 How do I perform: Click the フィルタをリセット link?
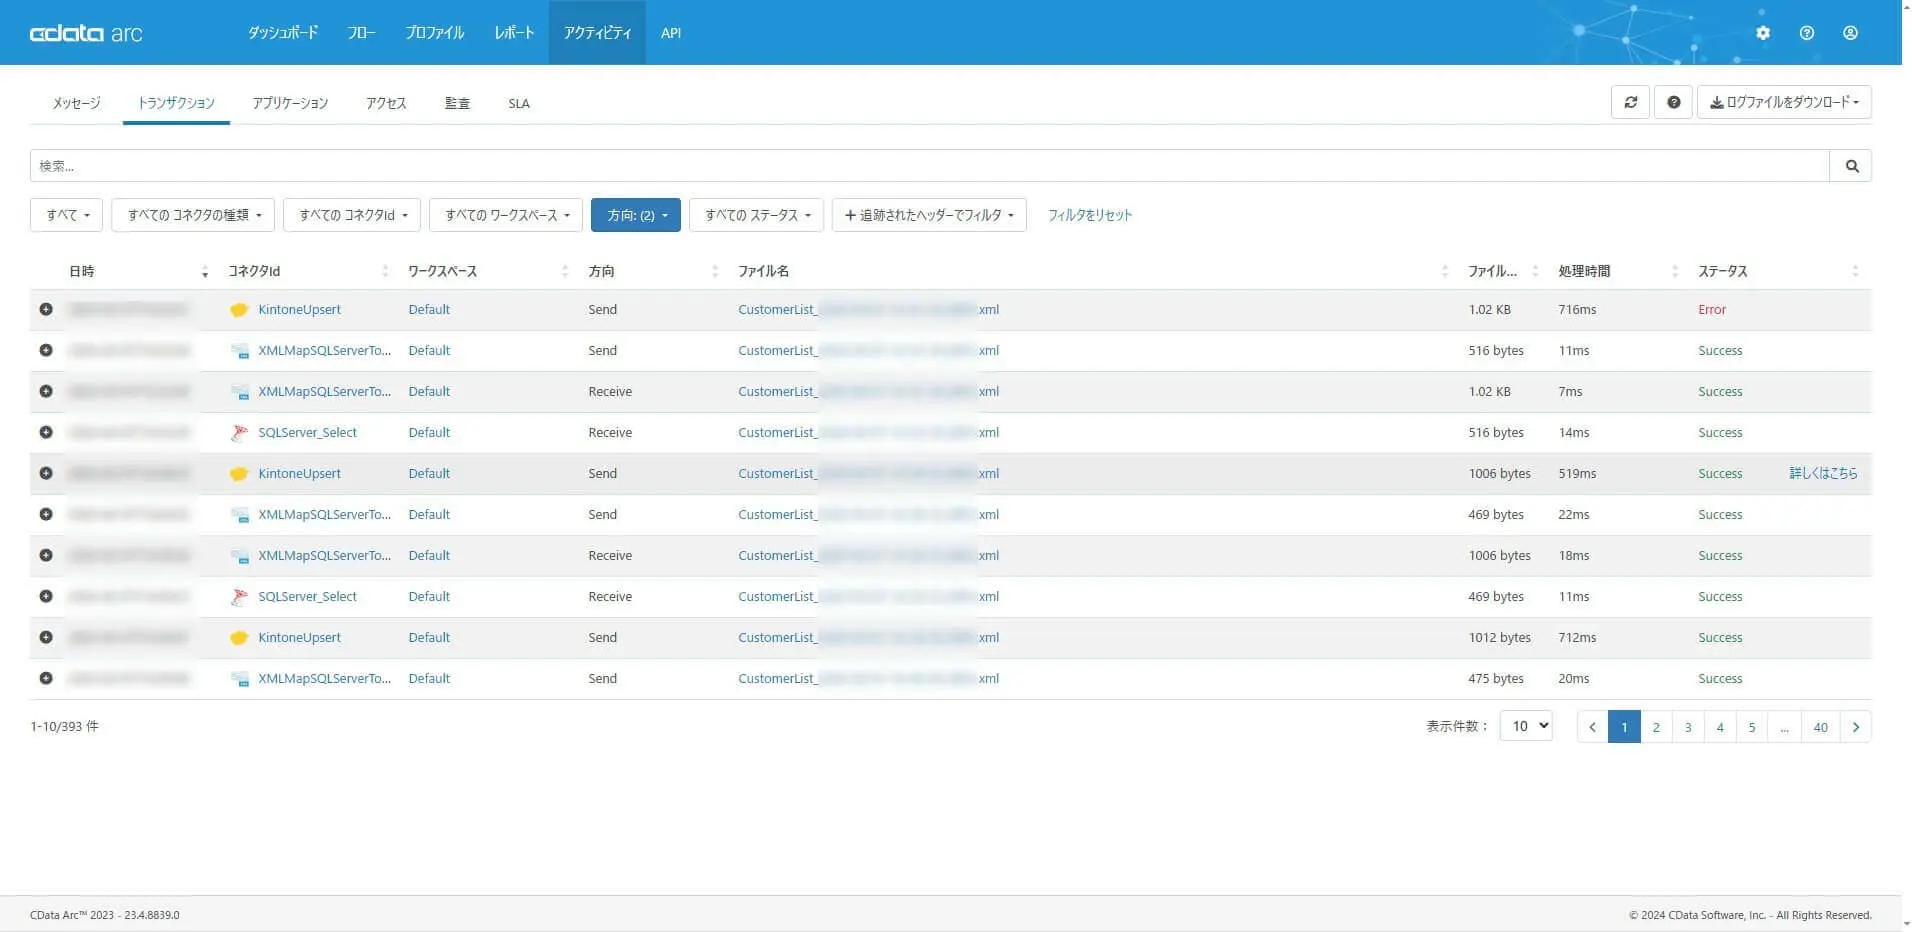[1089, 215]
